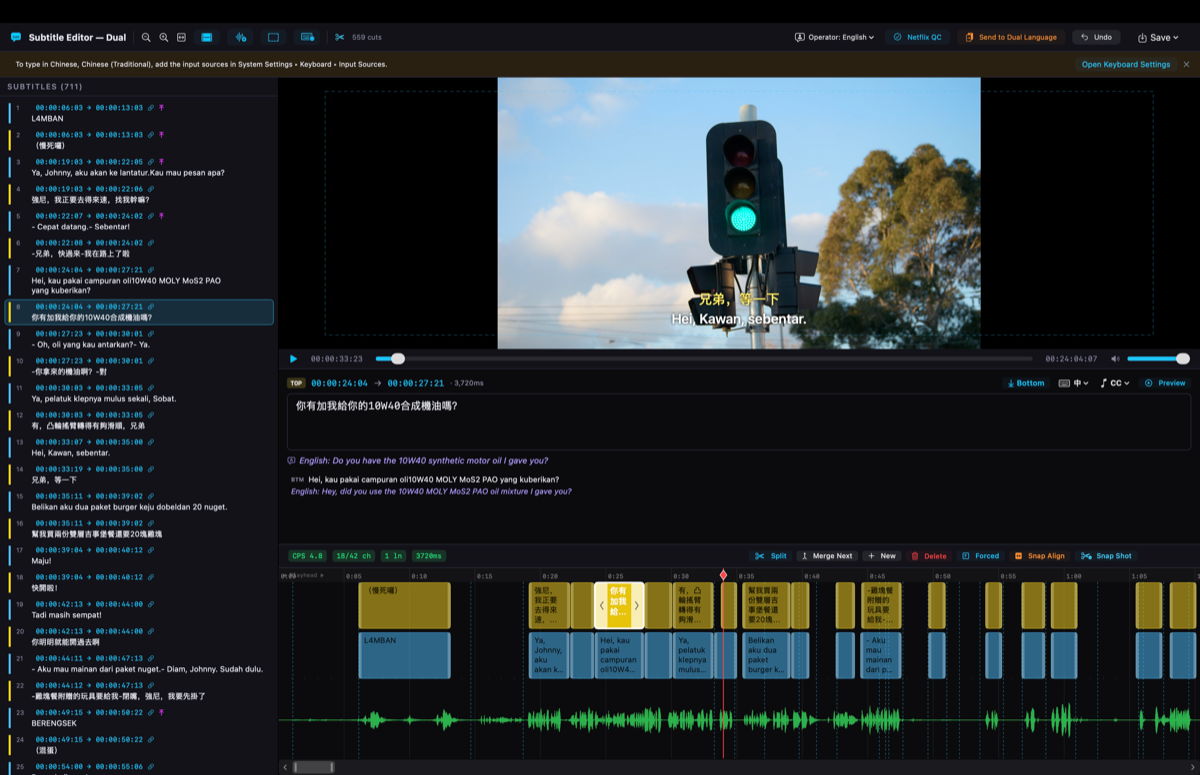Select the L4MBAN blue timeline clip
This screenshot has height=775, width=1200.
point(404,655)
